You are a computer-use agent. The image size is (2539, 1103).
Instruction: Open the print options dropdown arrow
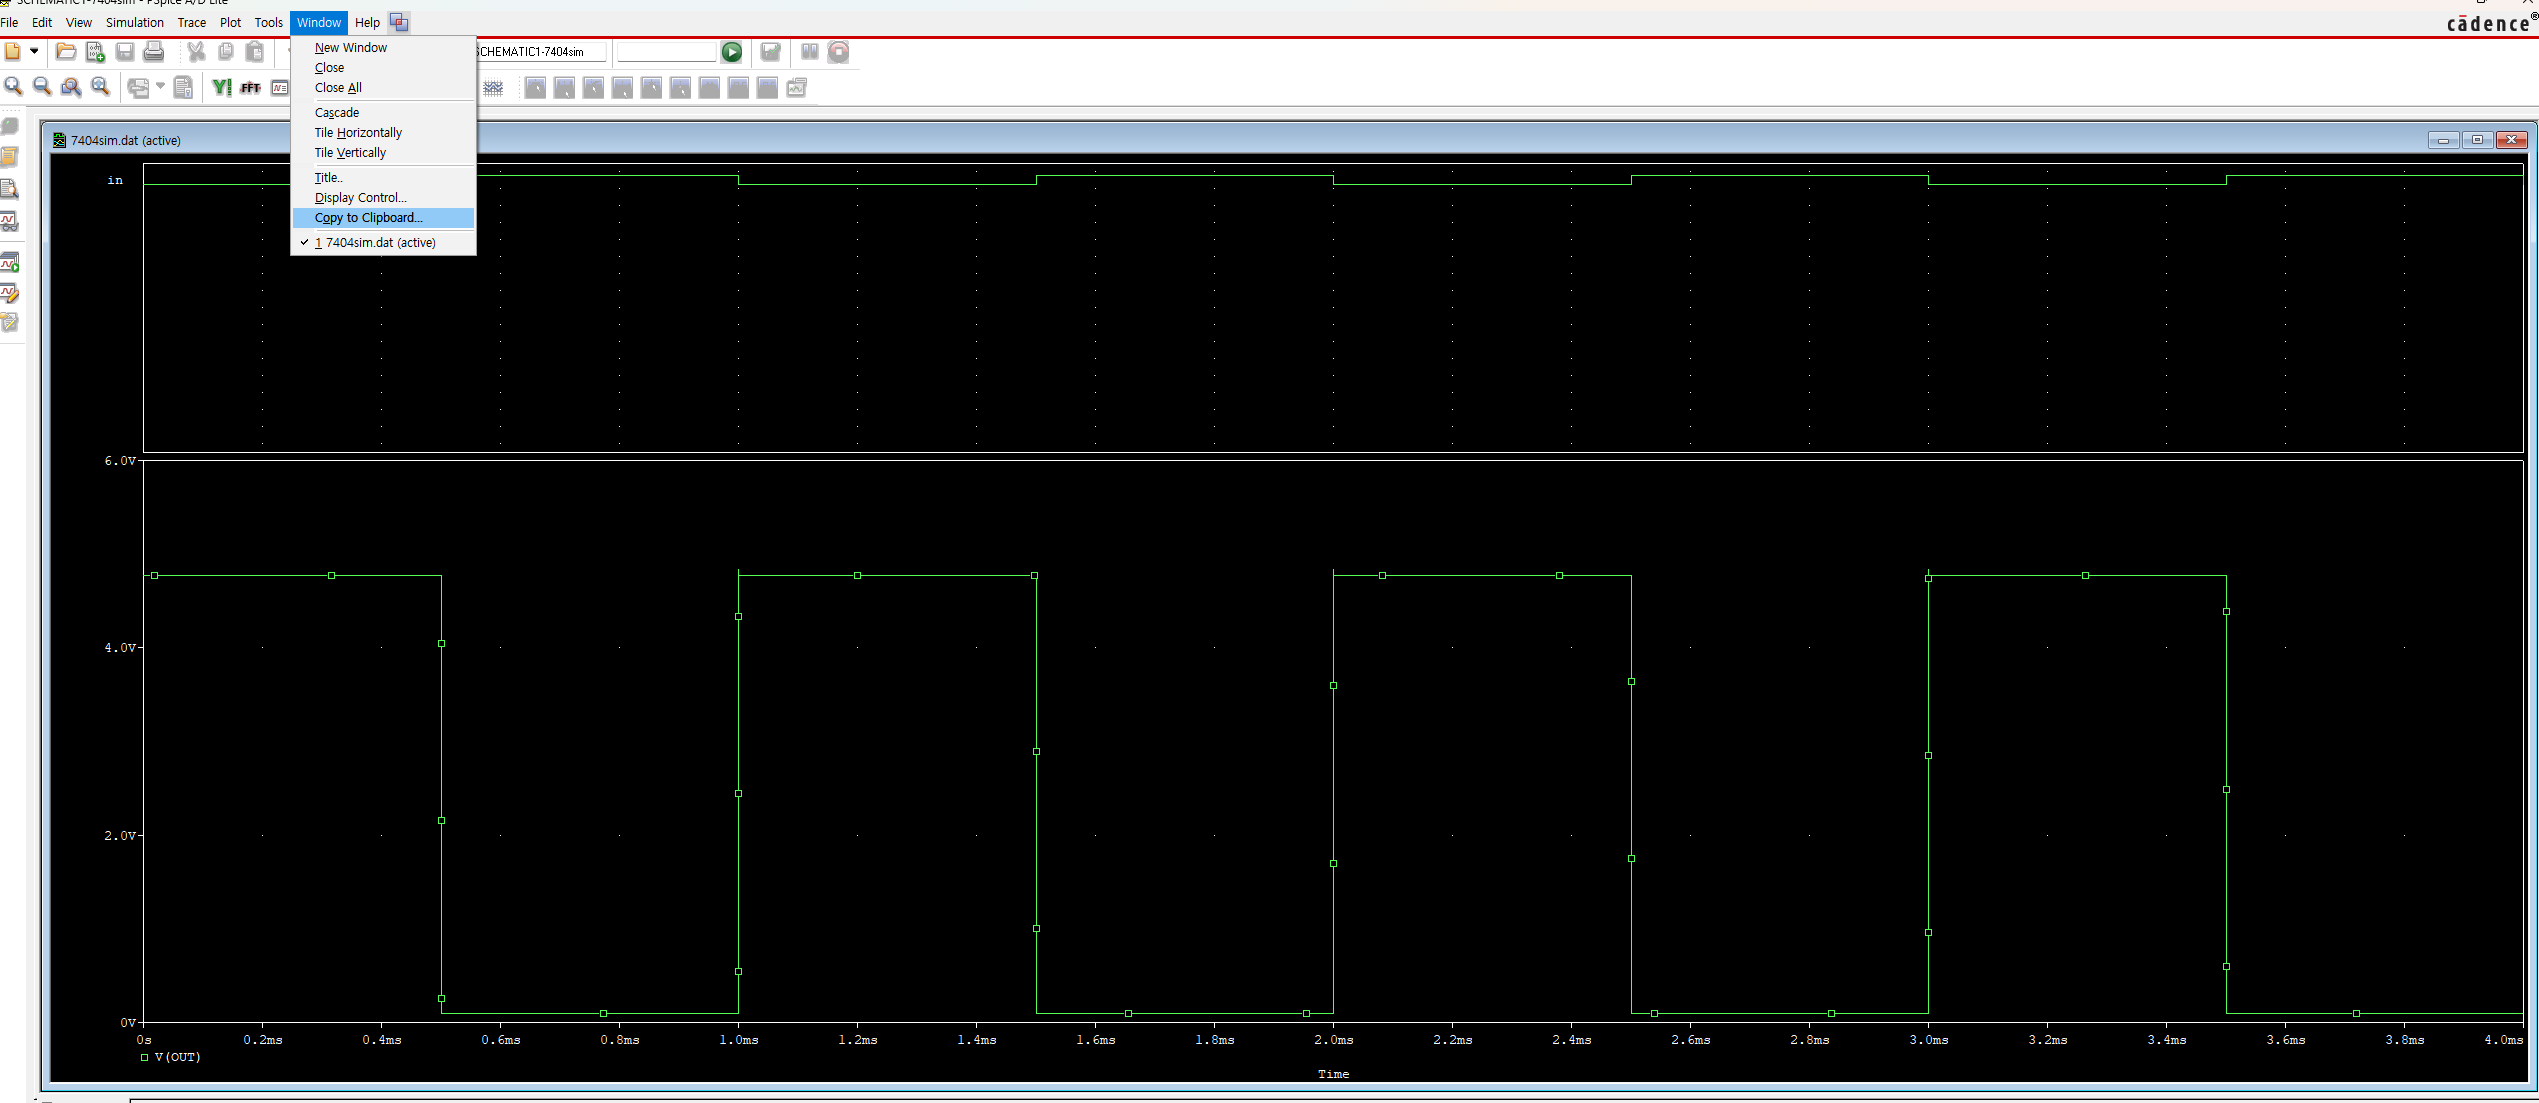160,87
